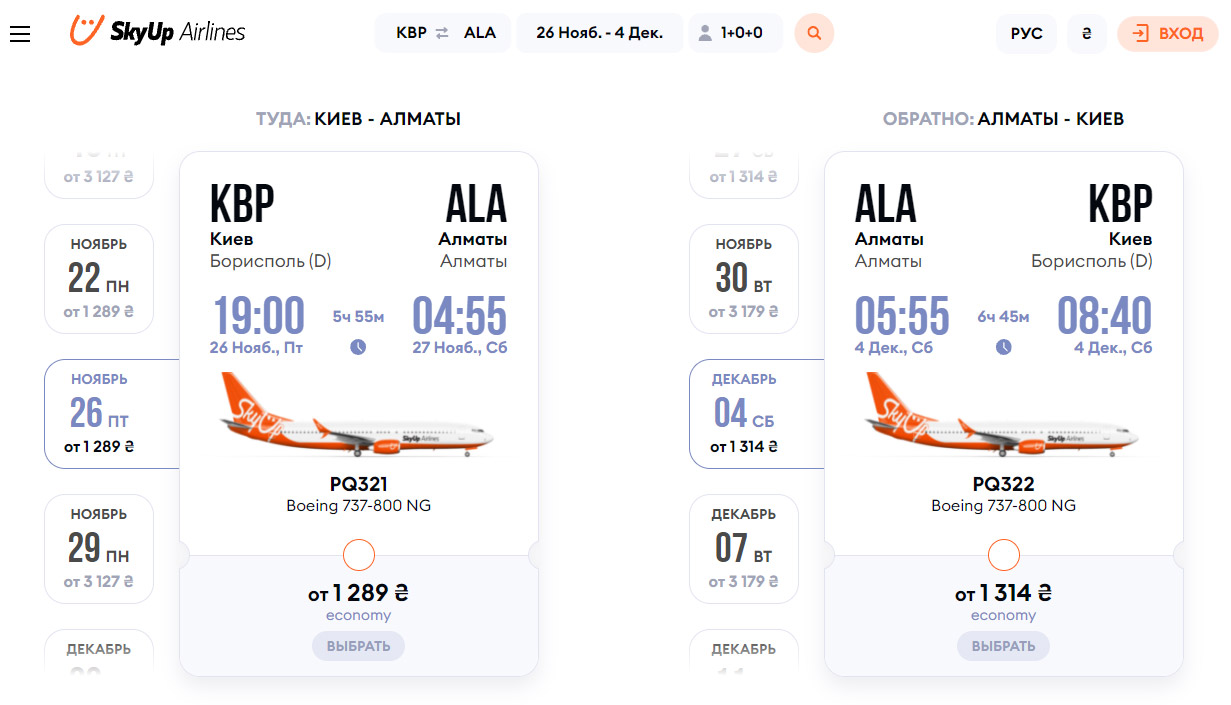
Task: Select the outbound November 22 date tab
Action: pos(99,279)
